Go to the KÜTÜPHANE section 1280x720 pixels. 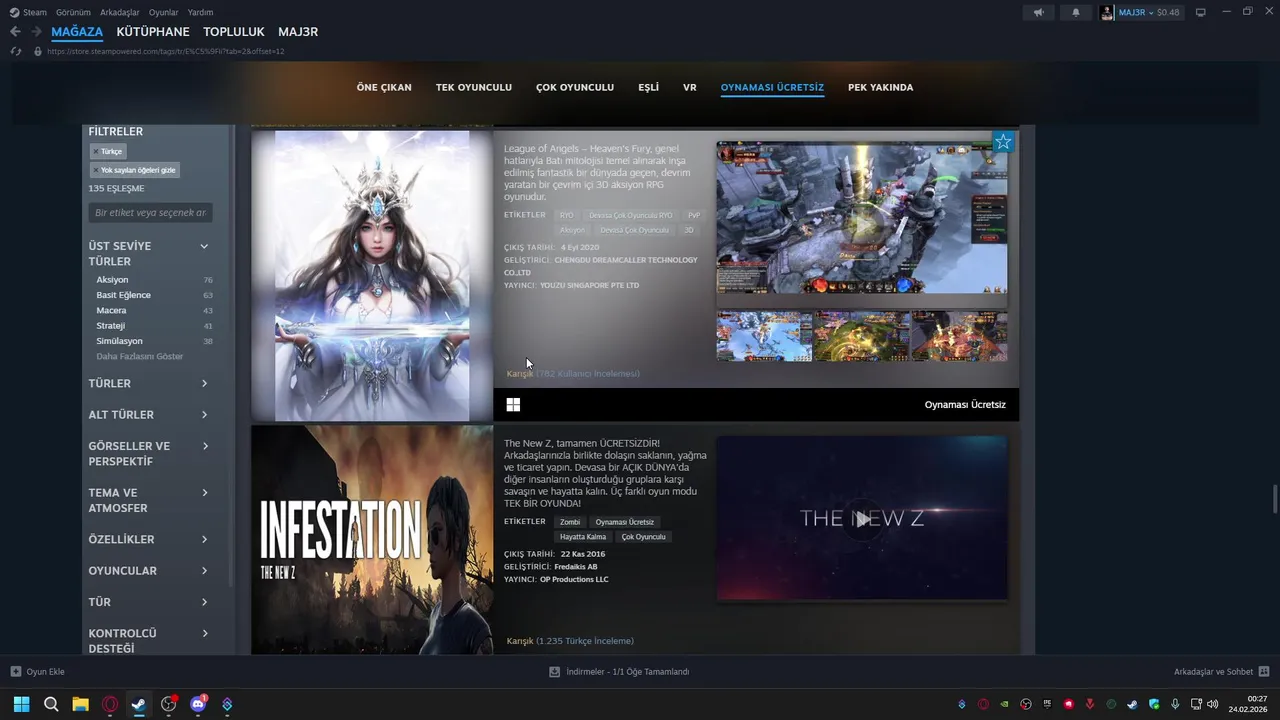[153, 32]
